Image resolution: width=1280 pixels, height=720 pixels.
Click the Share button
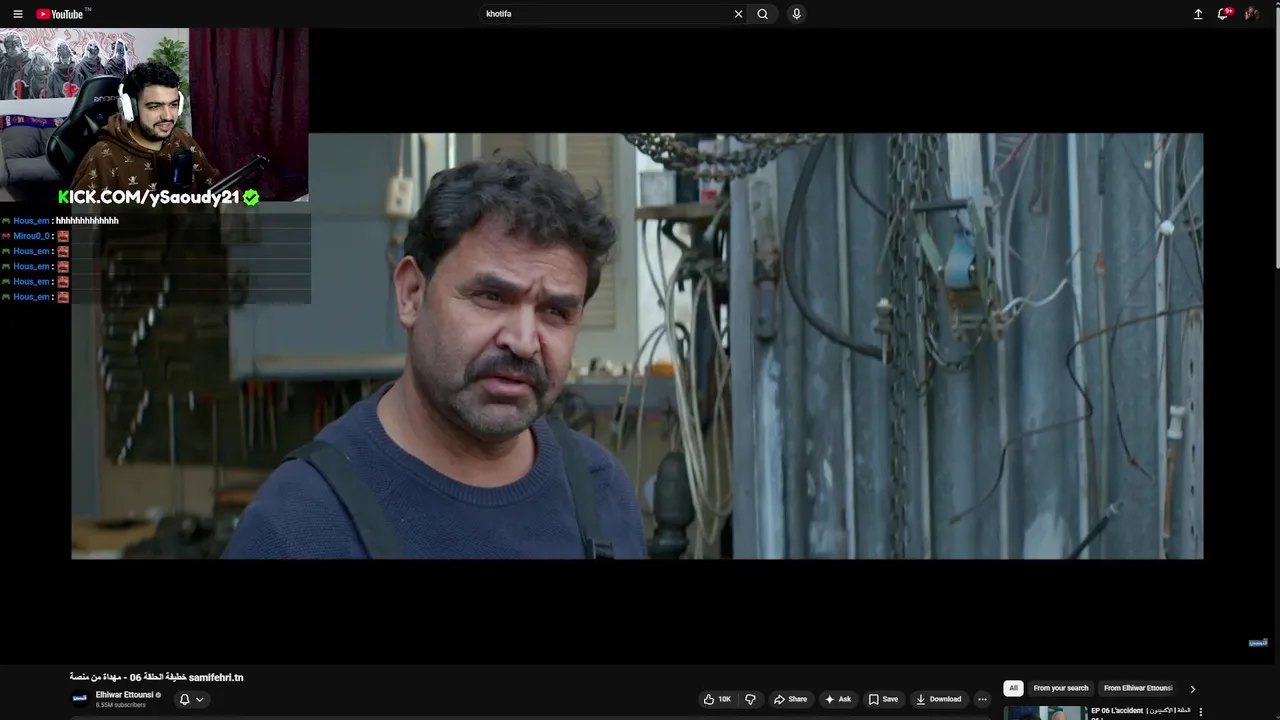tap(790, 699)
